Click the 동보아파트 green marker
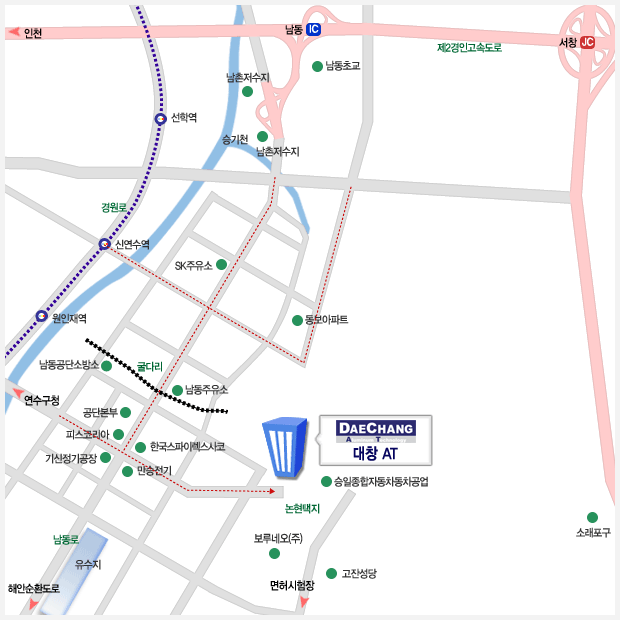Image resolution: width=620 pixels, height=620 pixels. point(297,320)
